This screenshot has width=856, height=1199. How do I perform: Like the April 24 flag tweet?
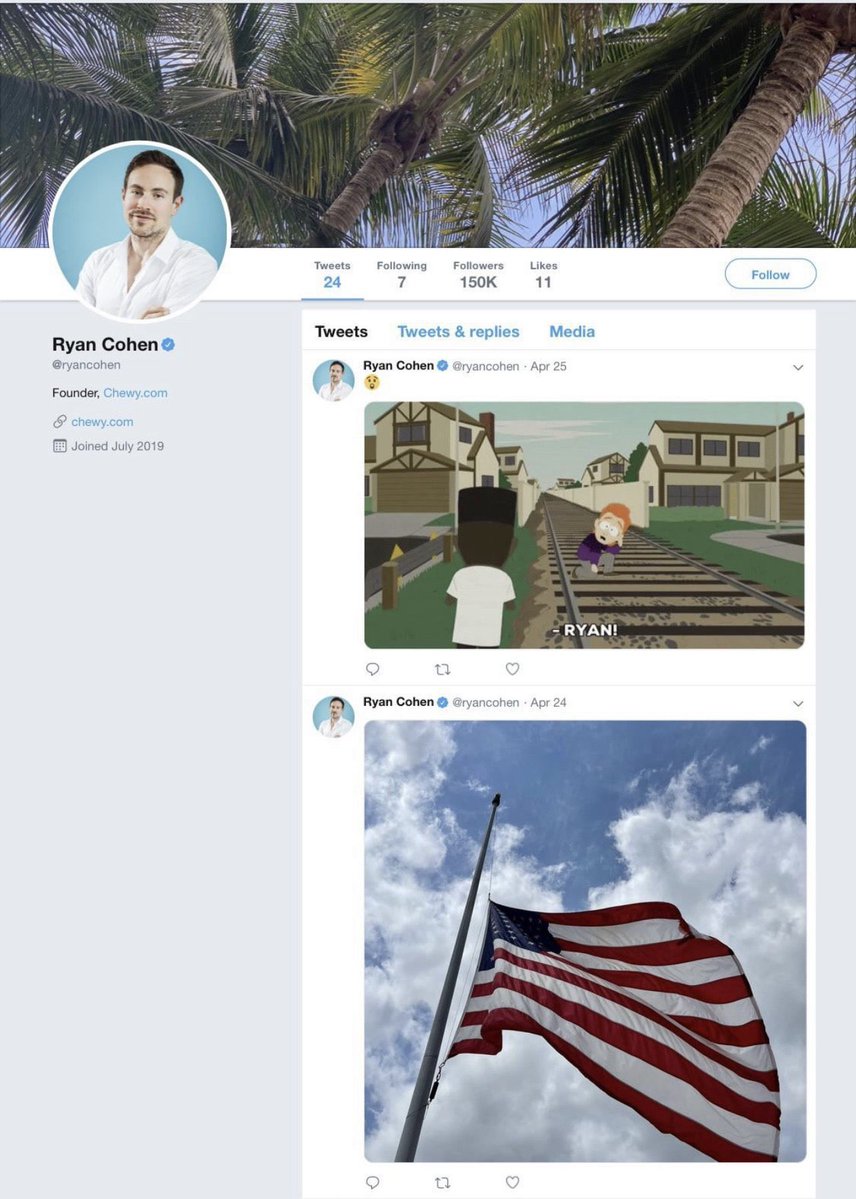click(512, 1182)
